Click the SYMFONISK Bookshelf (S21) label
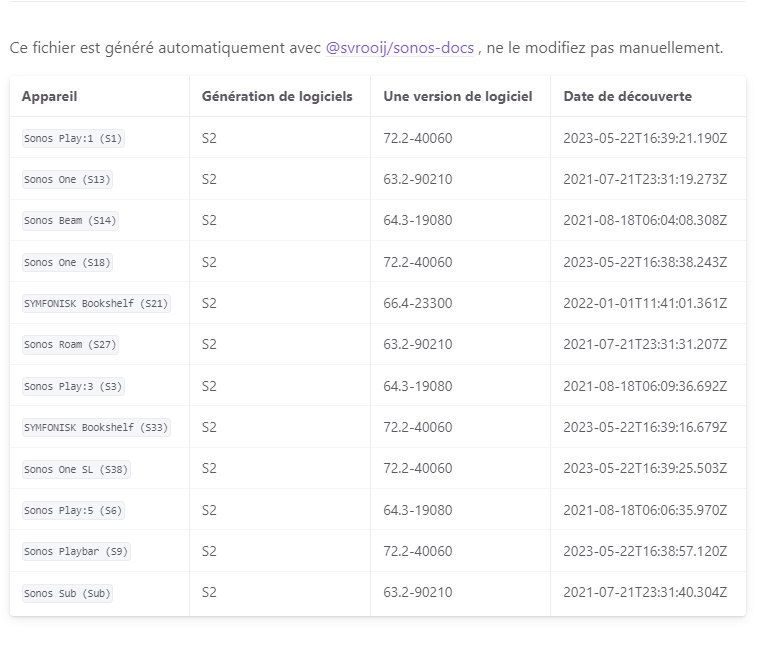The width and height of the screenshot is (784, 648). click(x=96, y=304)
